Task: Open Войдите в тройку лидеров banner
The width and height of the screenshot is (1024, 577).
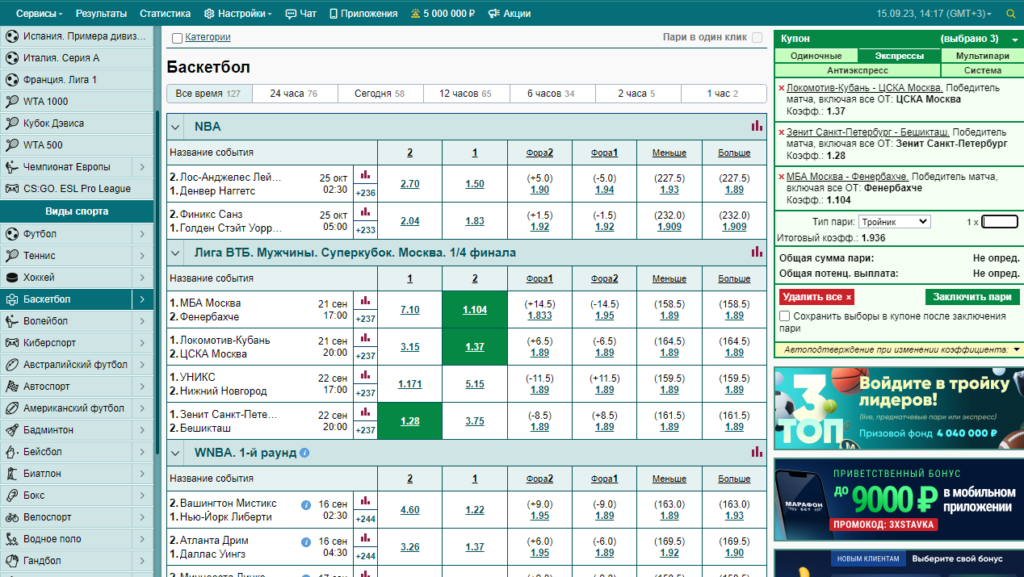Action: (899, 408)
